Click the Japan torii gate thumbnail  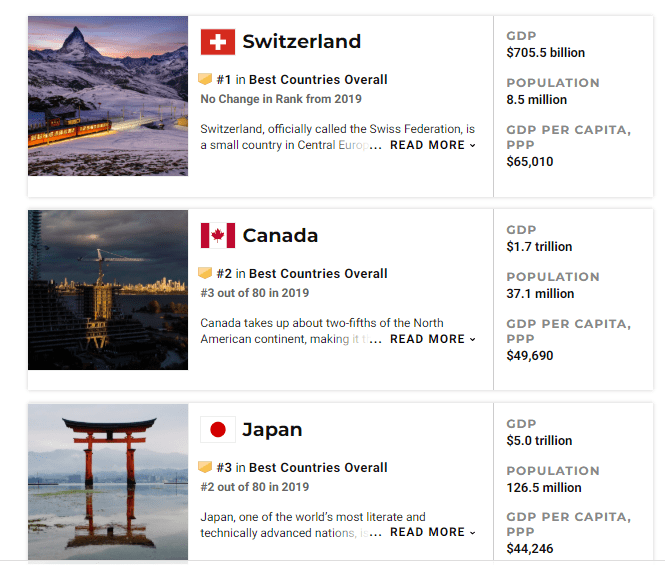click(108, 482)
